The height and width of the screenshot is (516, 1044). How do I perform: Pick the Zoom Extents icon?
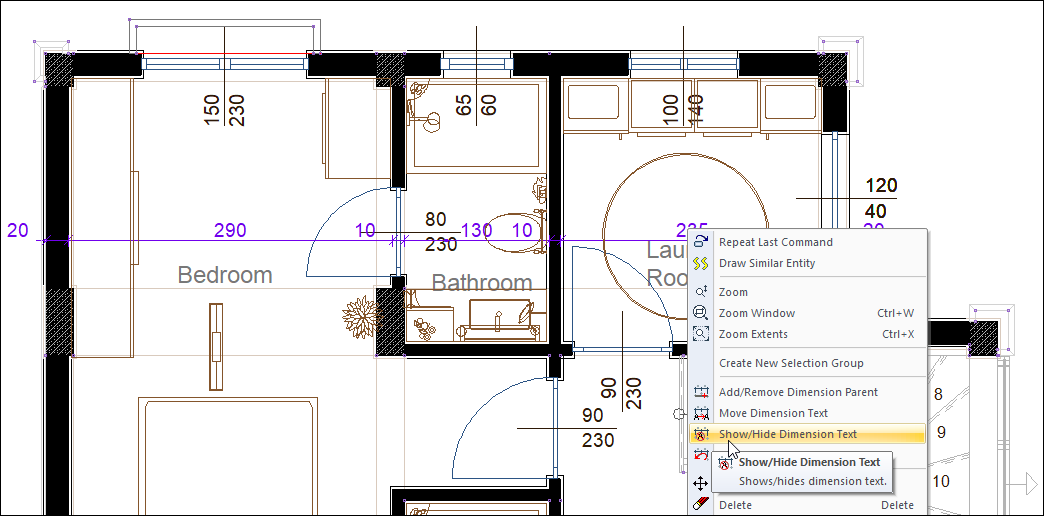[x=701, y=334]
